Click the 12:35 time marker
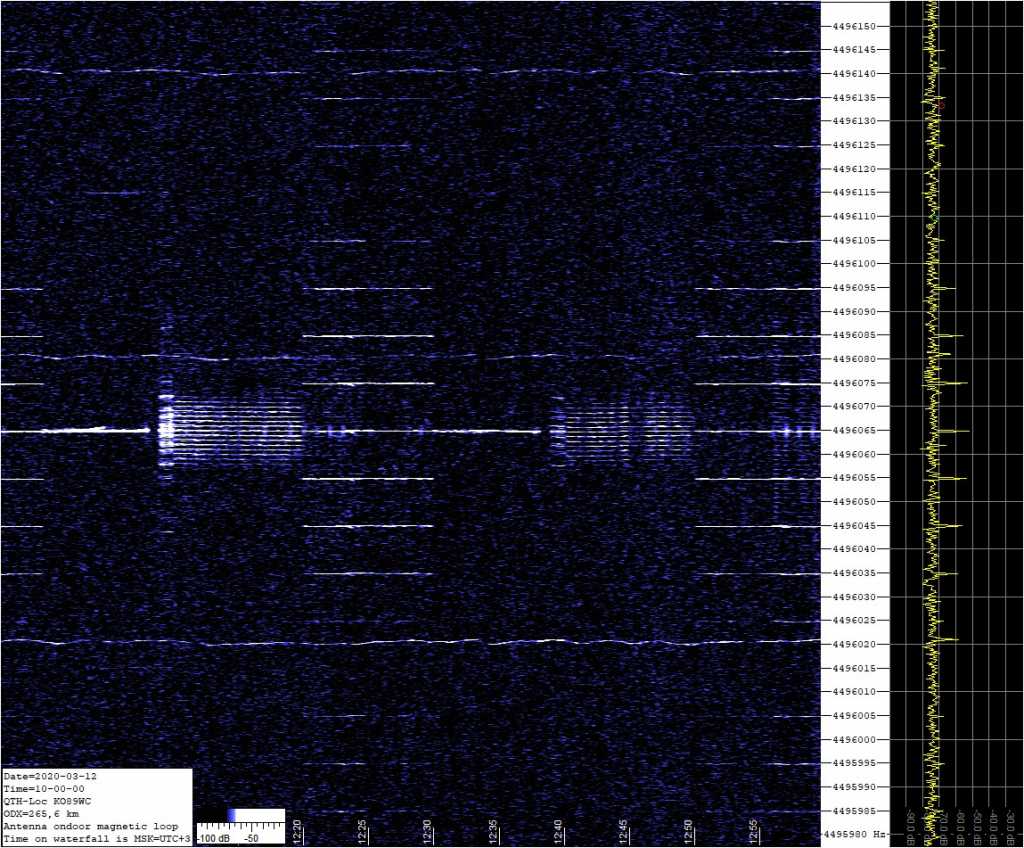Viewport: 1024px width, 848px height. [x=494, y=831]
